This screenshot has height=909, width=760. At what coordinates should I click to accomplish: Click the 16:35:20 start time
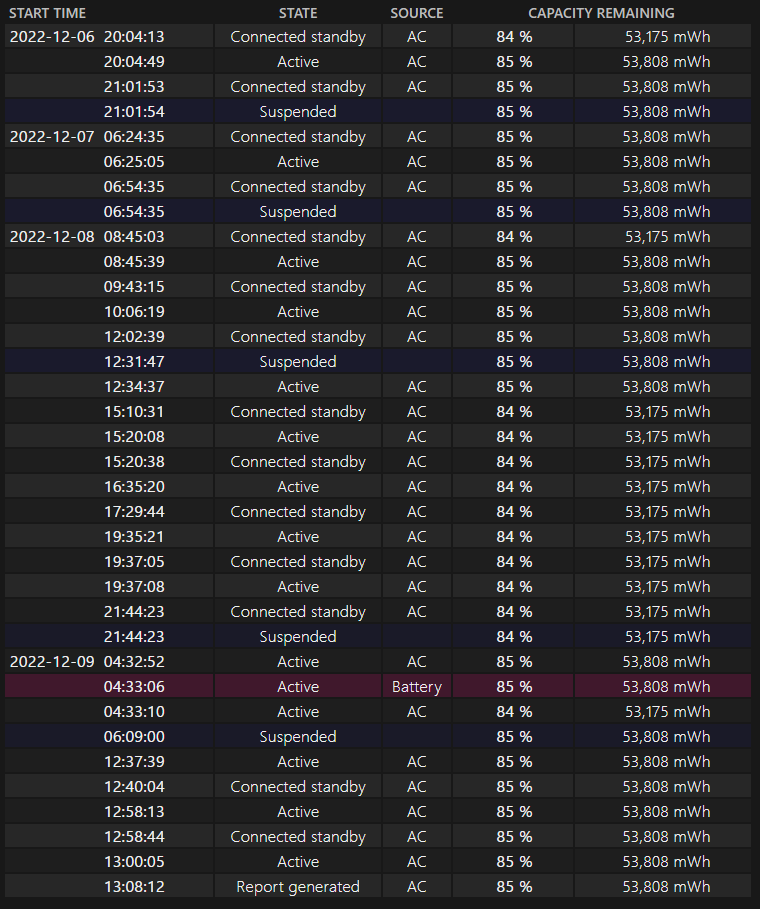pyautogui.click(x=134, y=486)
